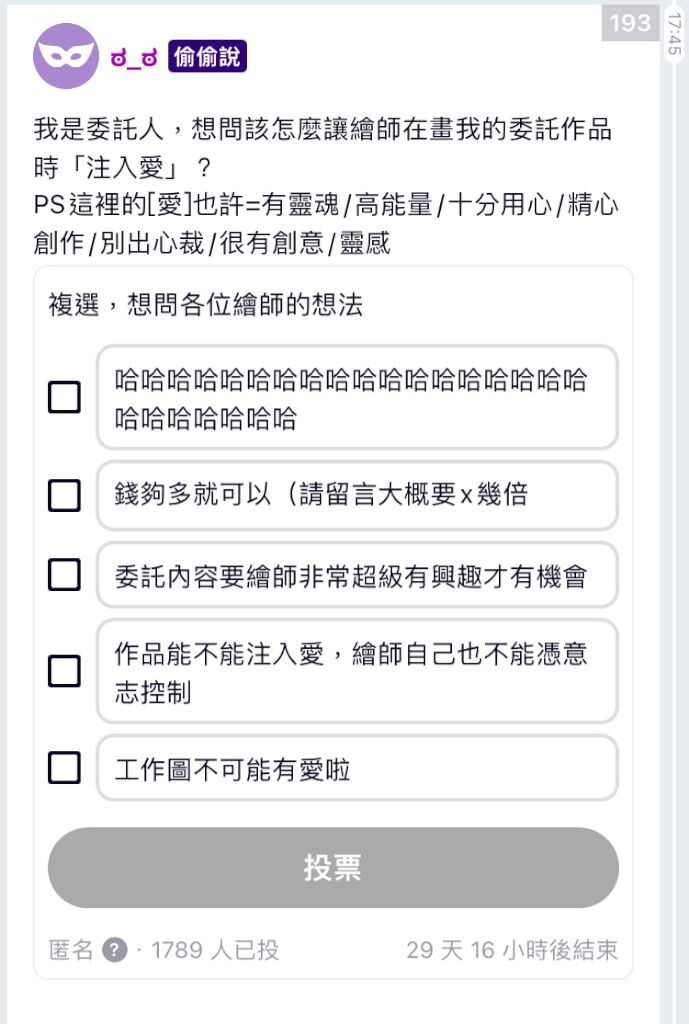Image resolution: width=689 pixels, height=1024 pixels.
Task: Select the 錢夠多就可以 option box
Action: 357,495
